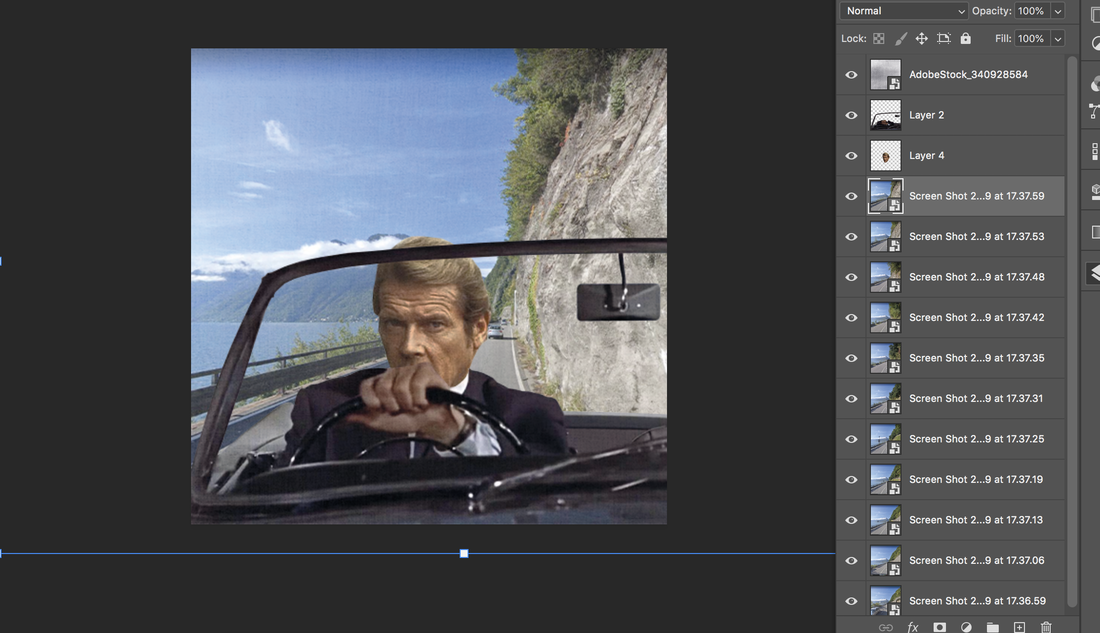This screenshot has width=1100, height=633.
Task: Open the Normal blend mode dropdown
Action: pyautogui.click(x=904, y=11)
